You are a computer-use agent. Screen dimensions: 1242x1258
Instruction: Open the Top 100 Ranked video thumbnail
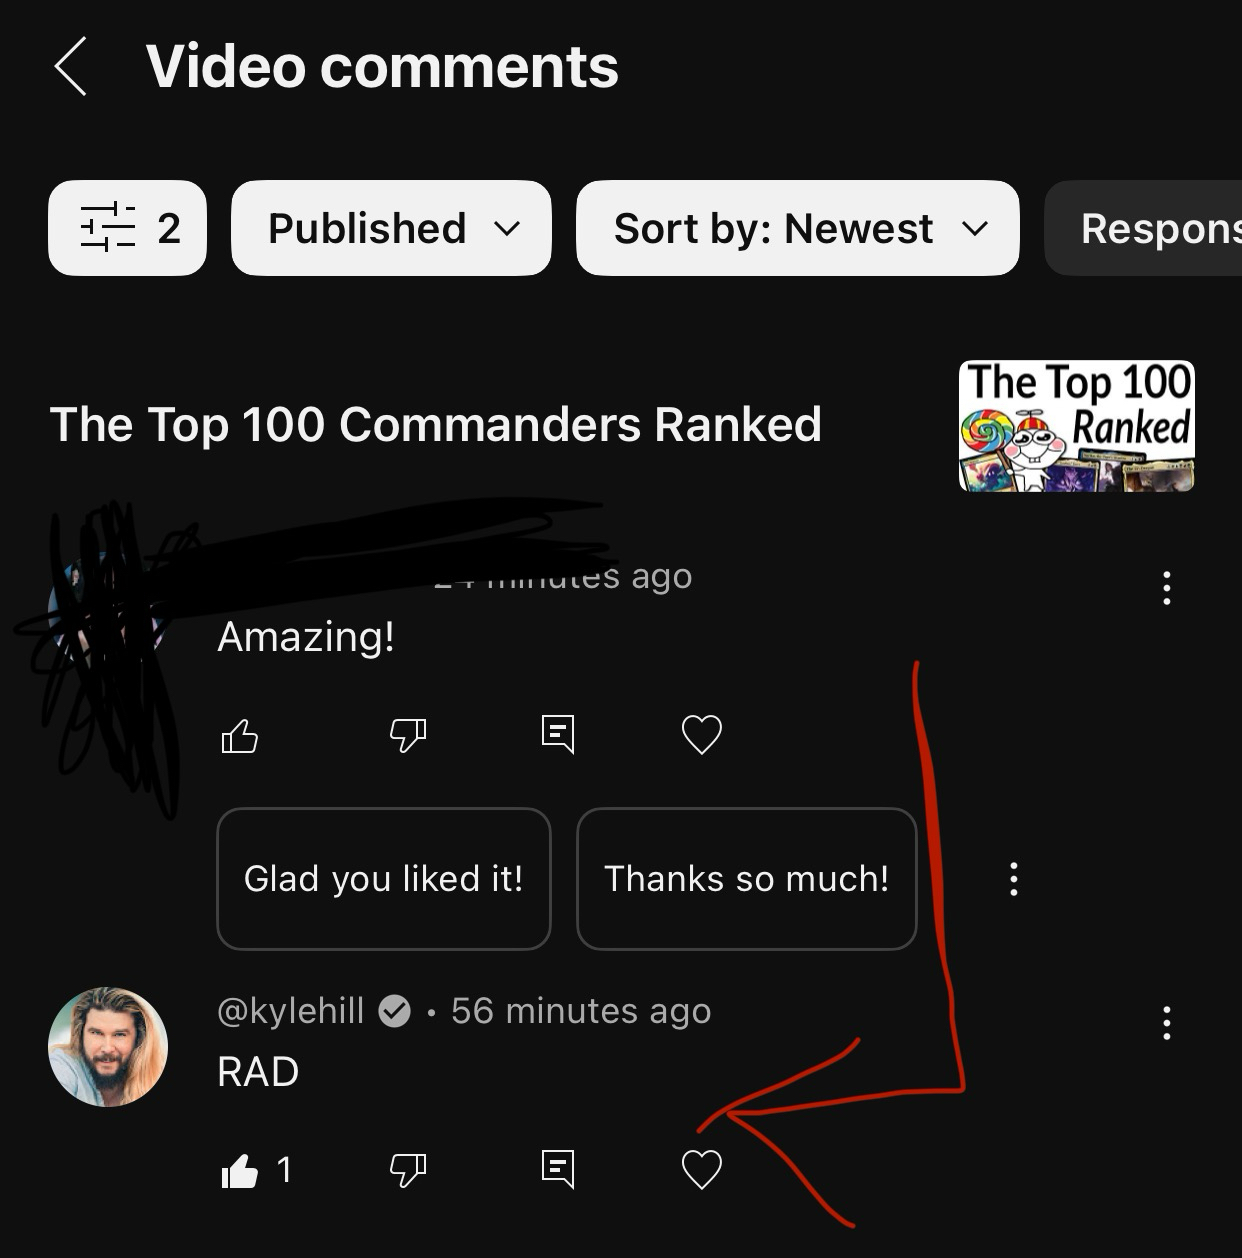pyautogui.click(x=1077, y=426)
